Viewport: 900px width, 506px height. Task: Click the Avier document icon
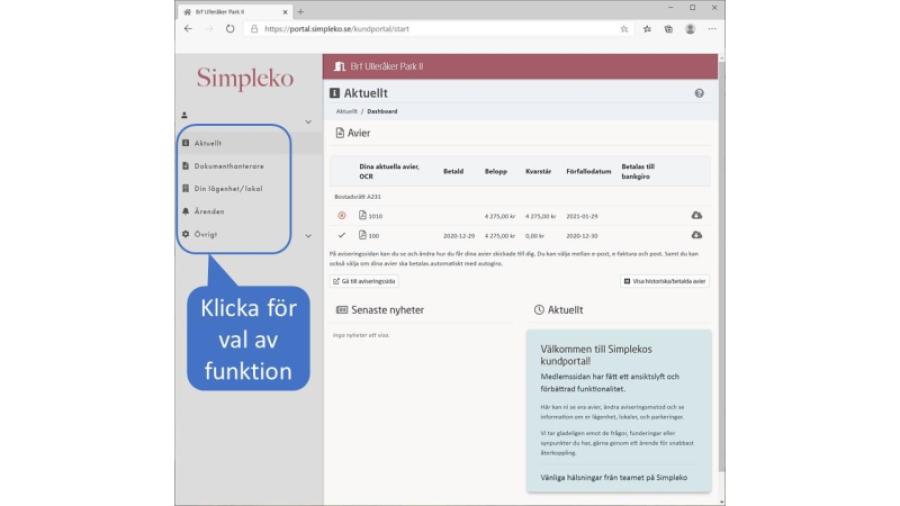click(340, 133)
